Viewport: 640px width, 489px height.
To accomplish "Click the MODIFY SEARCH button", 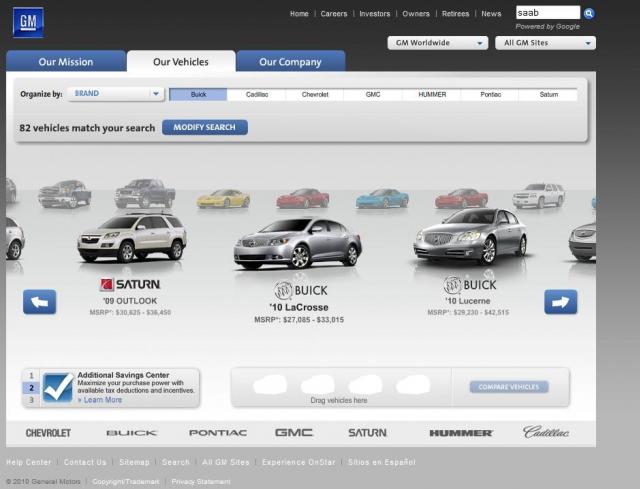I will [205, 127].
